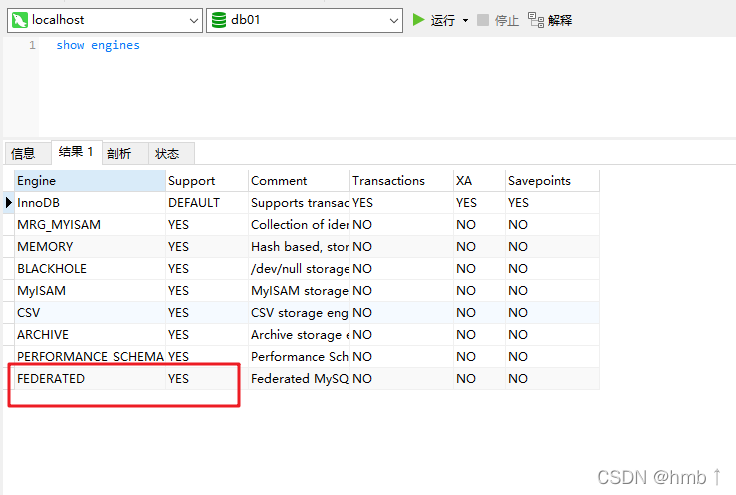This screenshot has height=495, width=736.
Task: Click the green Run play icon
Action: point(419,20)
